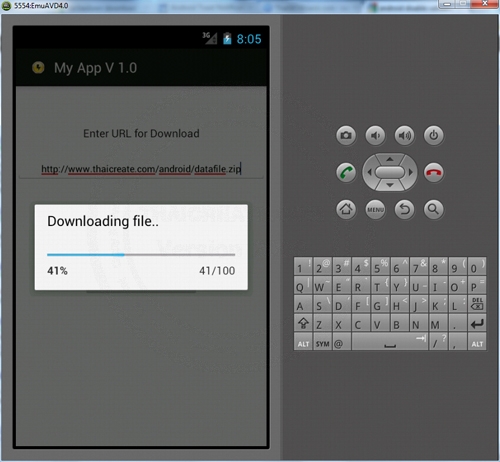Viewport: 500px width, 462px height.
Task: Click the D-pad left arrow
Action: point(369,172)
